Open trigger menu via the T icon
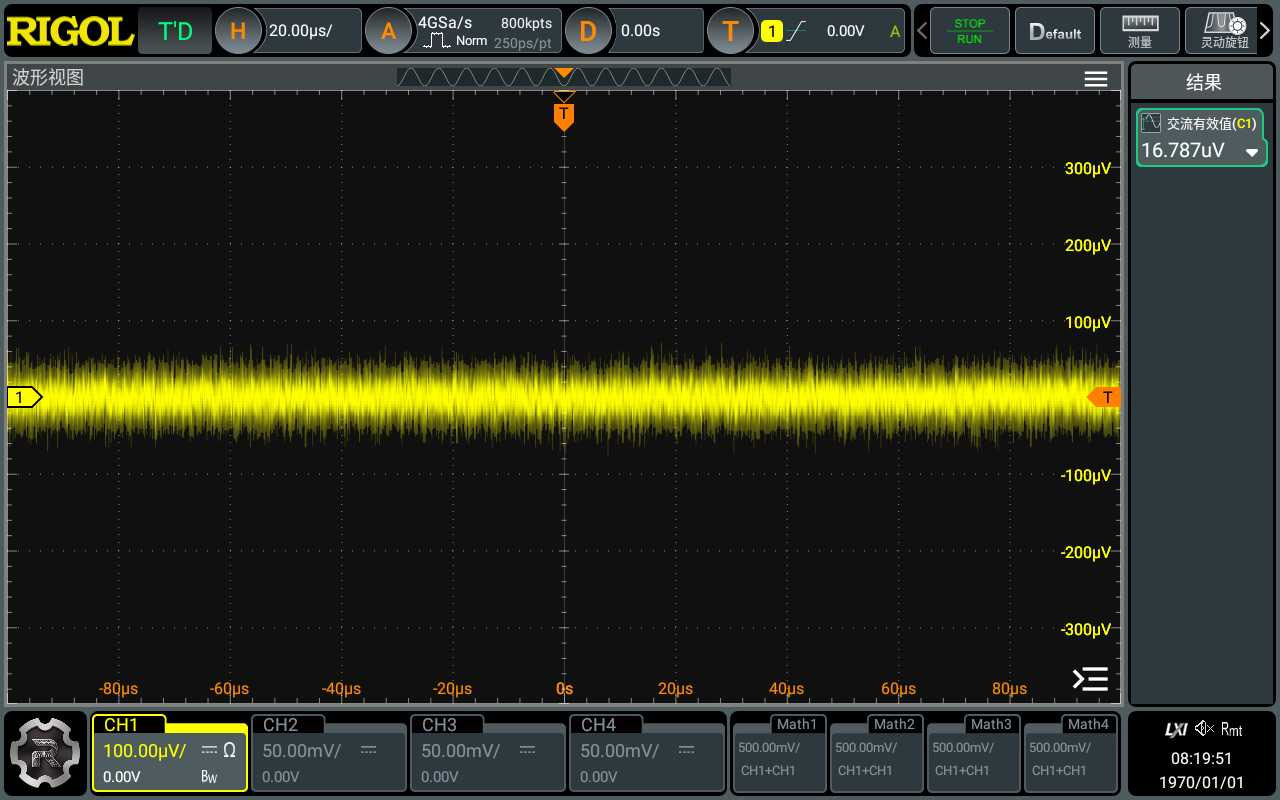1280x800 pixels. (x=731, y=30)
